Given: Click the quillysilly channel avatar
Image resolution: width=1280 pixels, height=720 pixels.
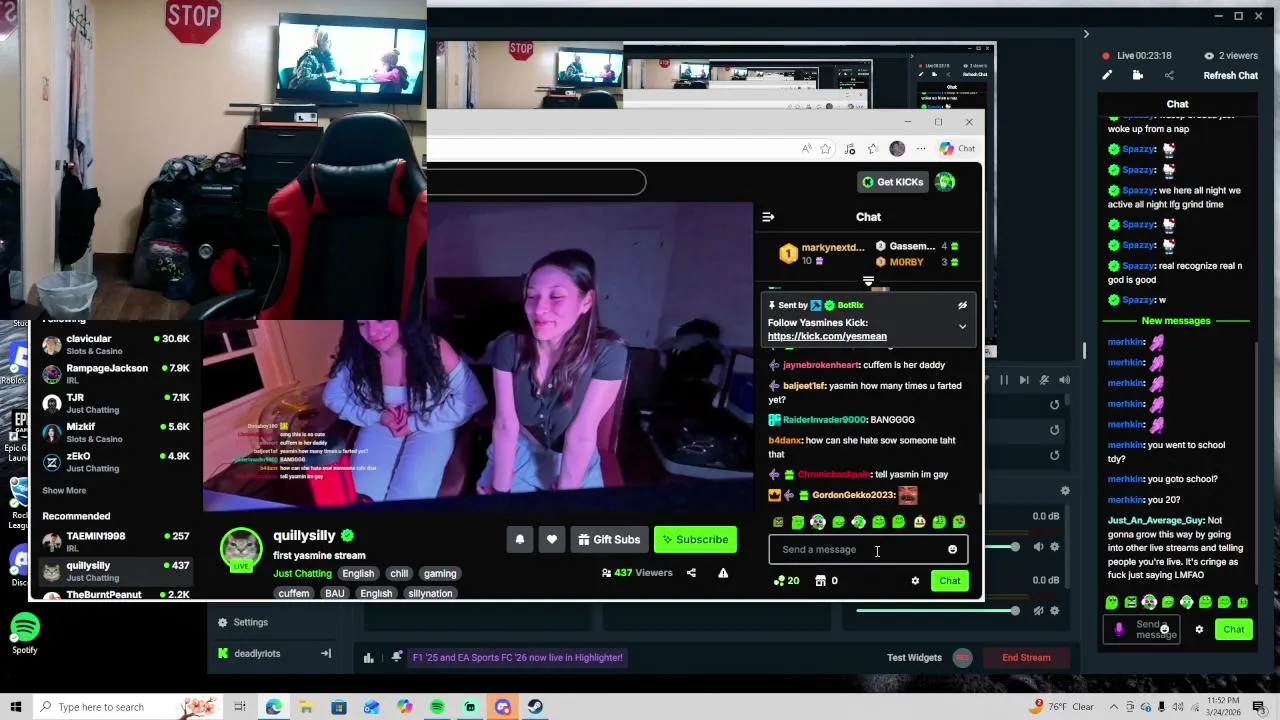Looking at the screenshot, I should click(241, 547).
